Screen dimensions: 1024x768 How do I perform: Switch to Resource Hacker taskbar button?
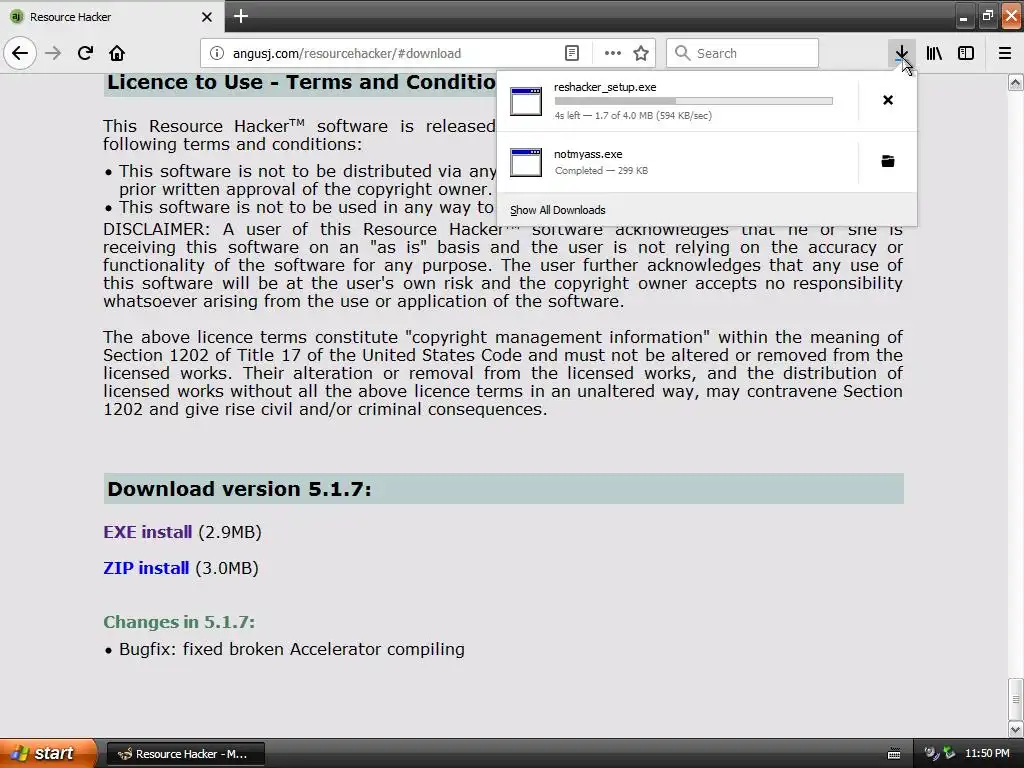click(185, 754)
